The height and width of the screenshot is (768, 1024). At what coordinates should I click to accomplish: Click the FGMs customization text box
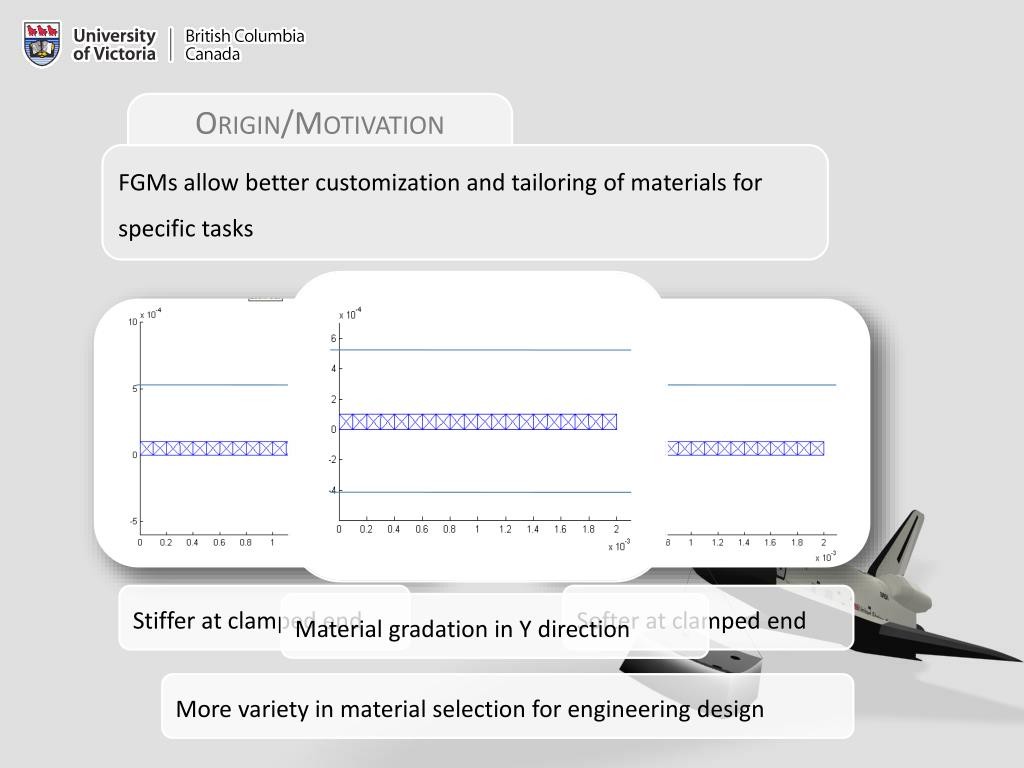(465, 202)
